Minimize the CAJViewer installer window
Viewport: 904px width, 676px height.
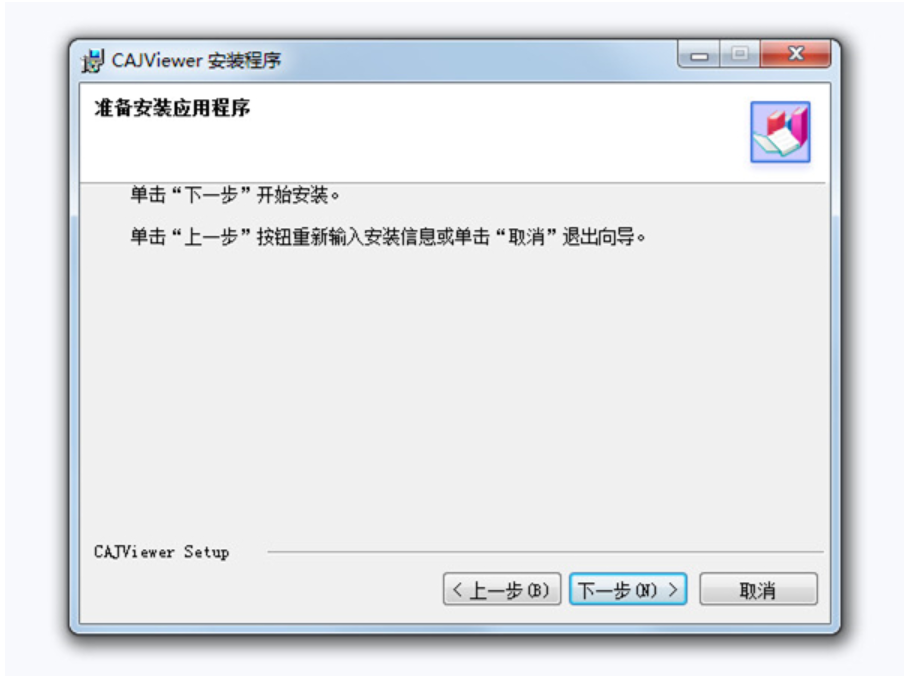699,55
